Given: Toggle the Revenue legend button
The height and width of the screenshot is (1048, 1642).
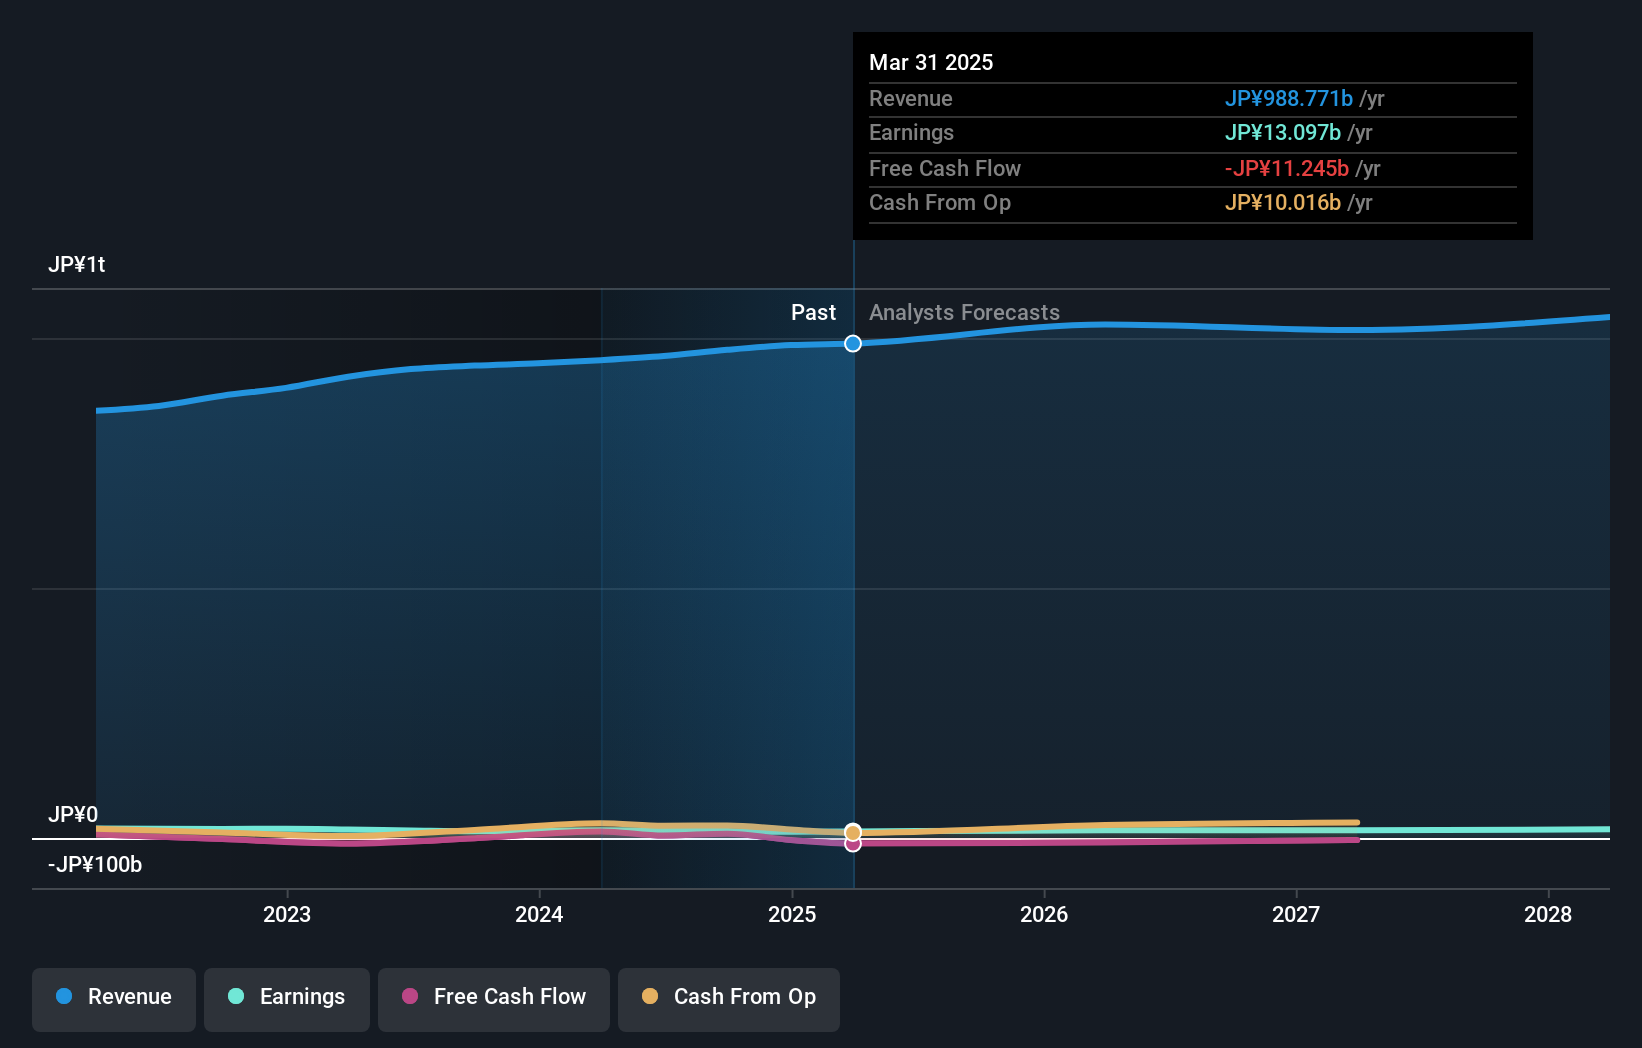Looking at the screenshot, I should pos(114,999).
